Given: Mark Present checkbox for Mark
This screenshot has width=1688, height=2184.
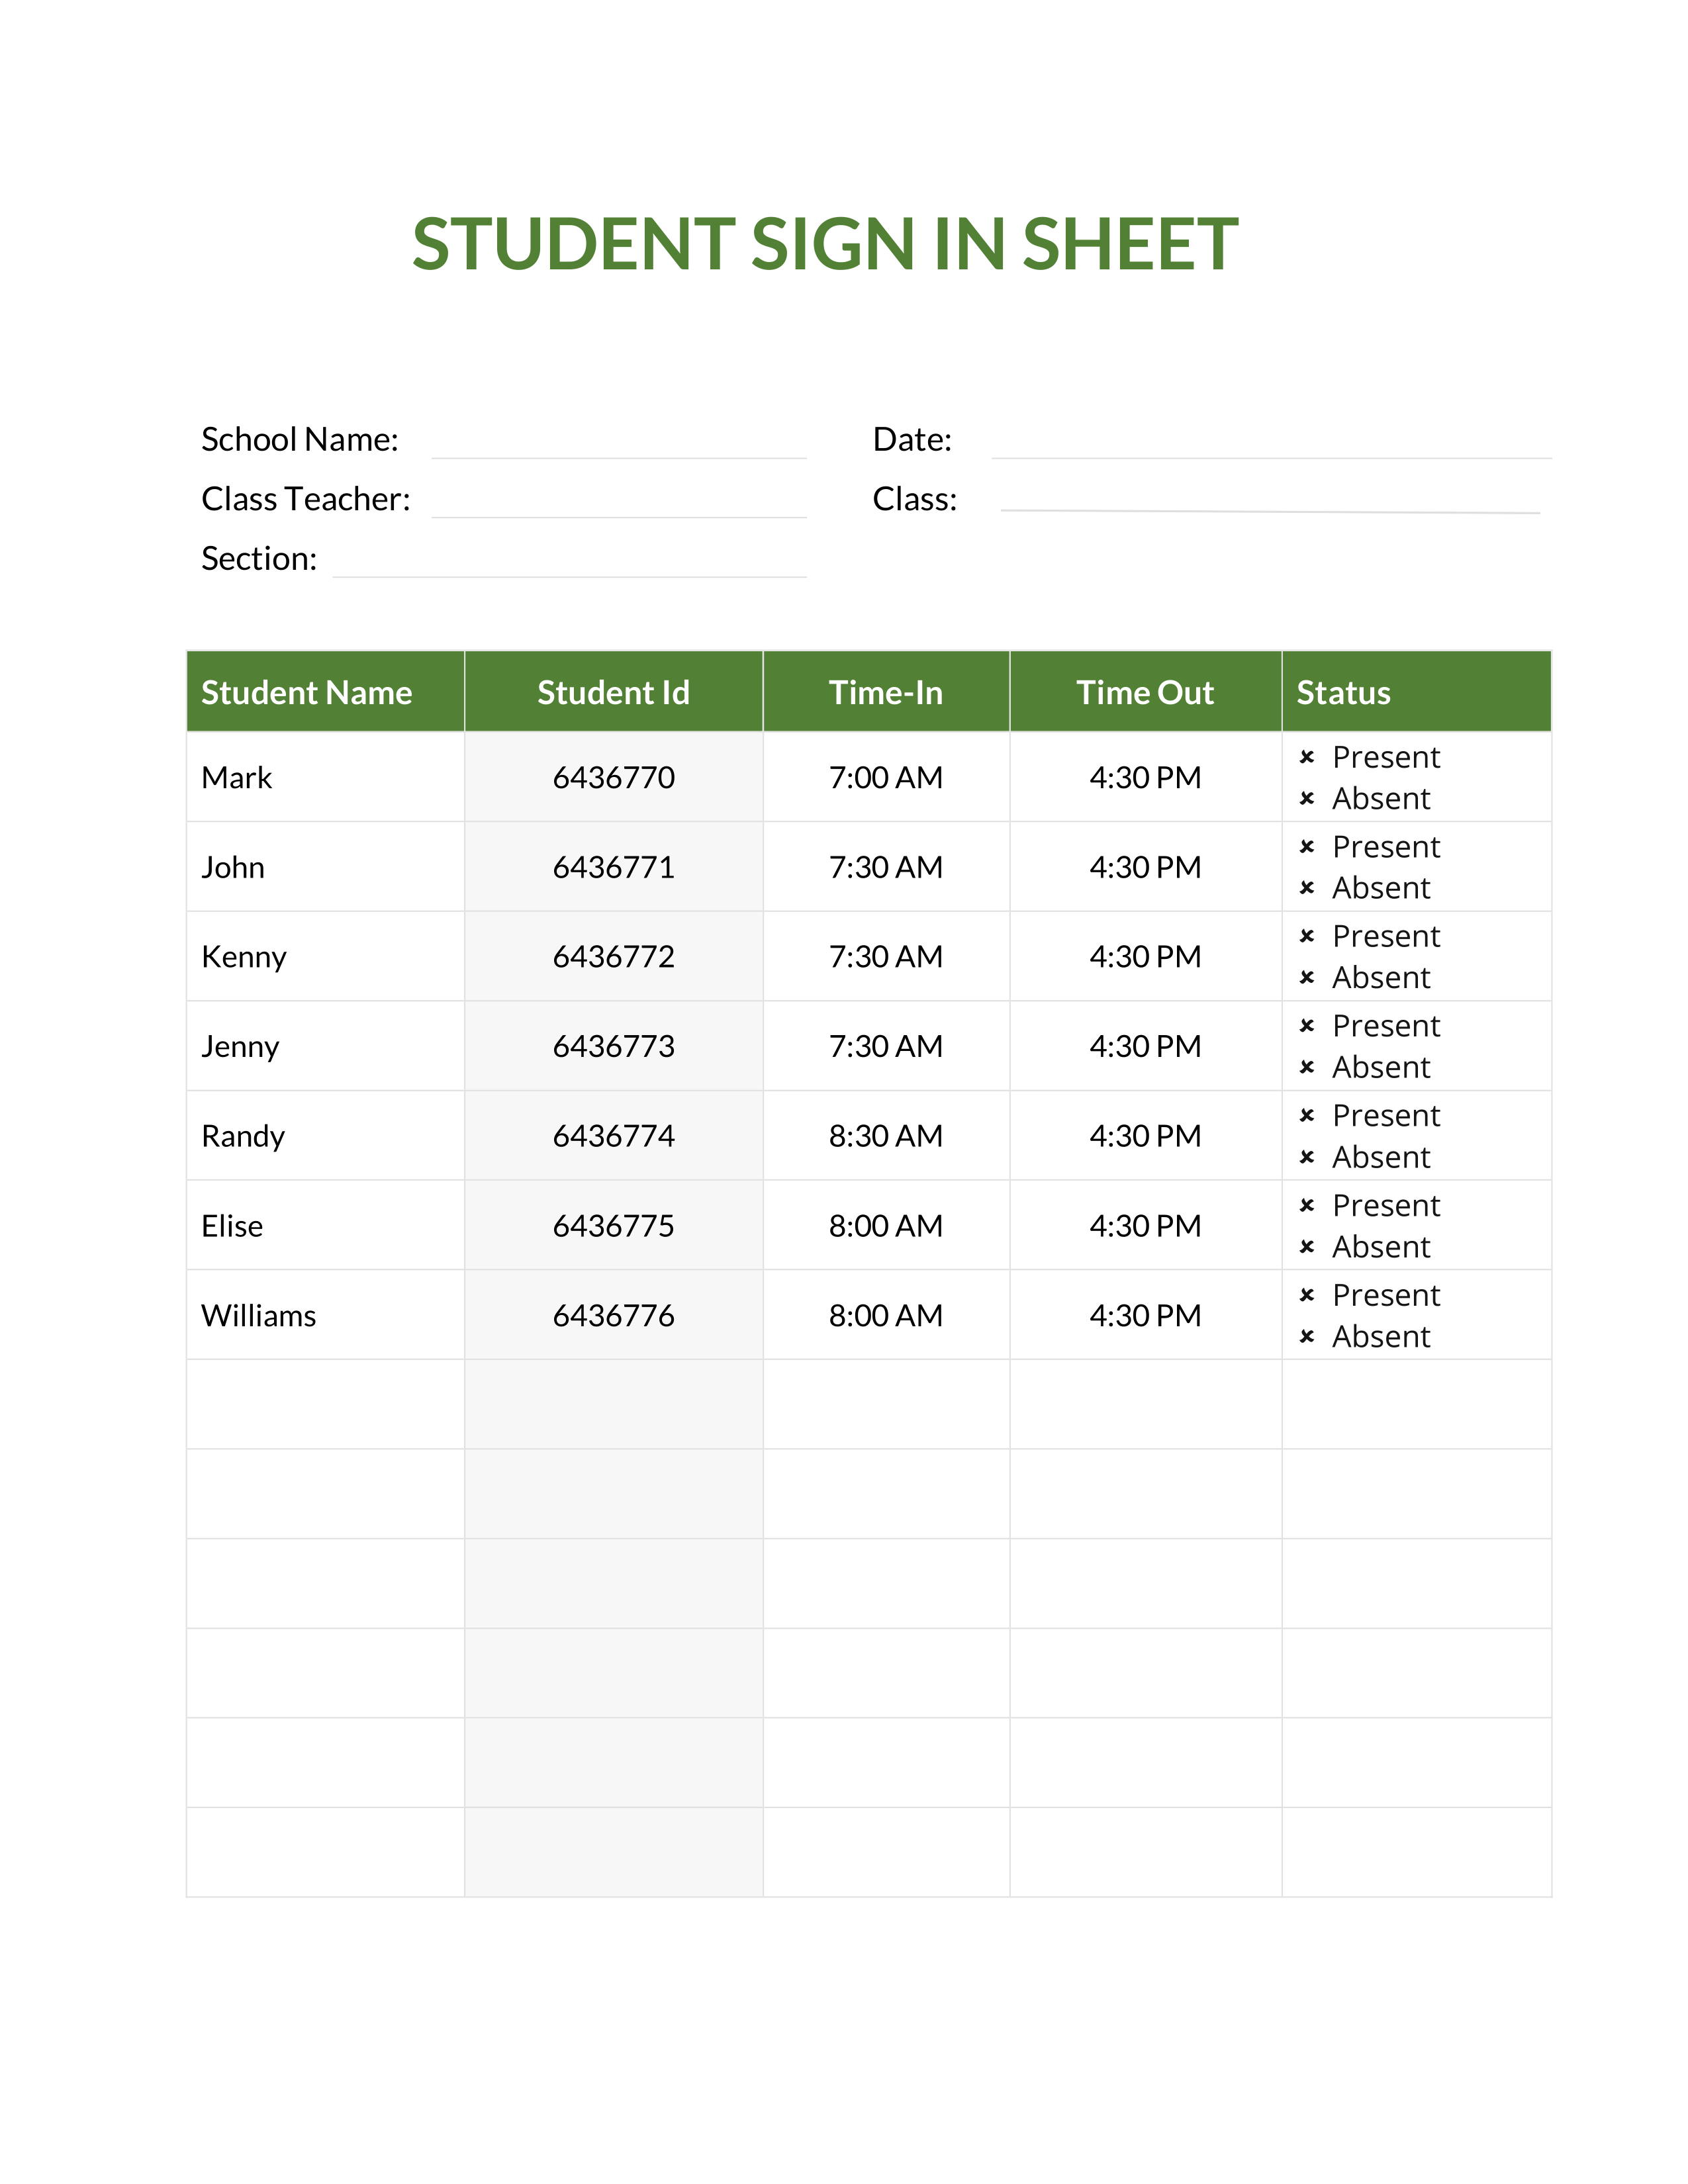Looking at the screenshot, I should (1306, 757).
